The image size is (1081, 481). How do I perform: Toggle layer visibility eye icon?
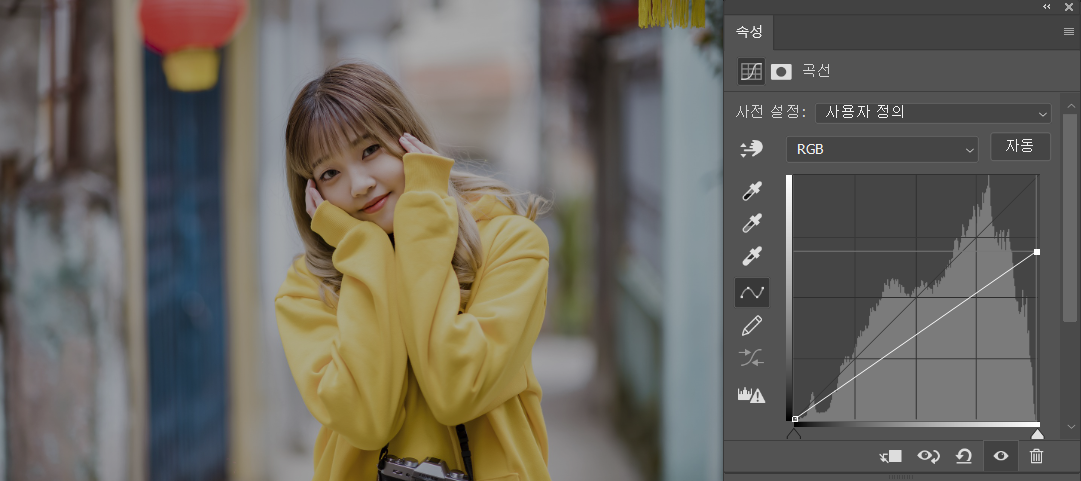1000,456
